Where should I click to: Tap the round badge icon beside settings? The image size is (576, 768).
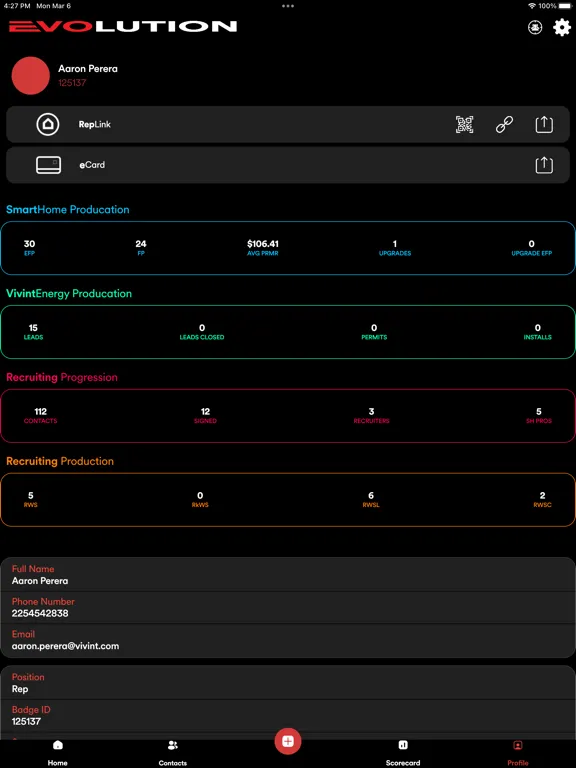[x=535, y=27]
